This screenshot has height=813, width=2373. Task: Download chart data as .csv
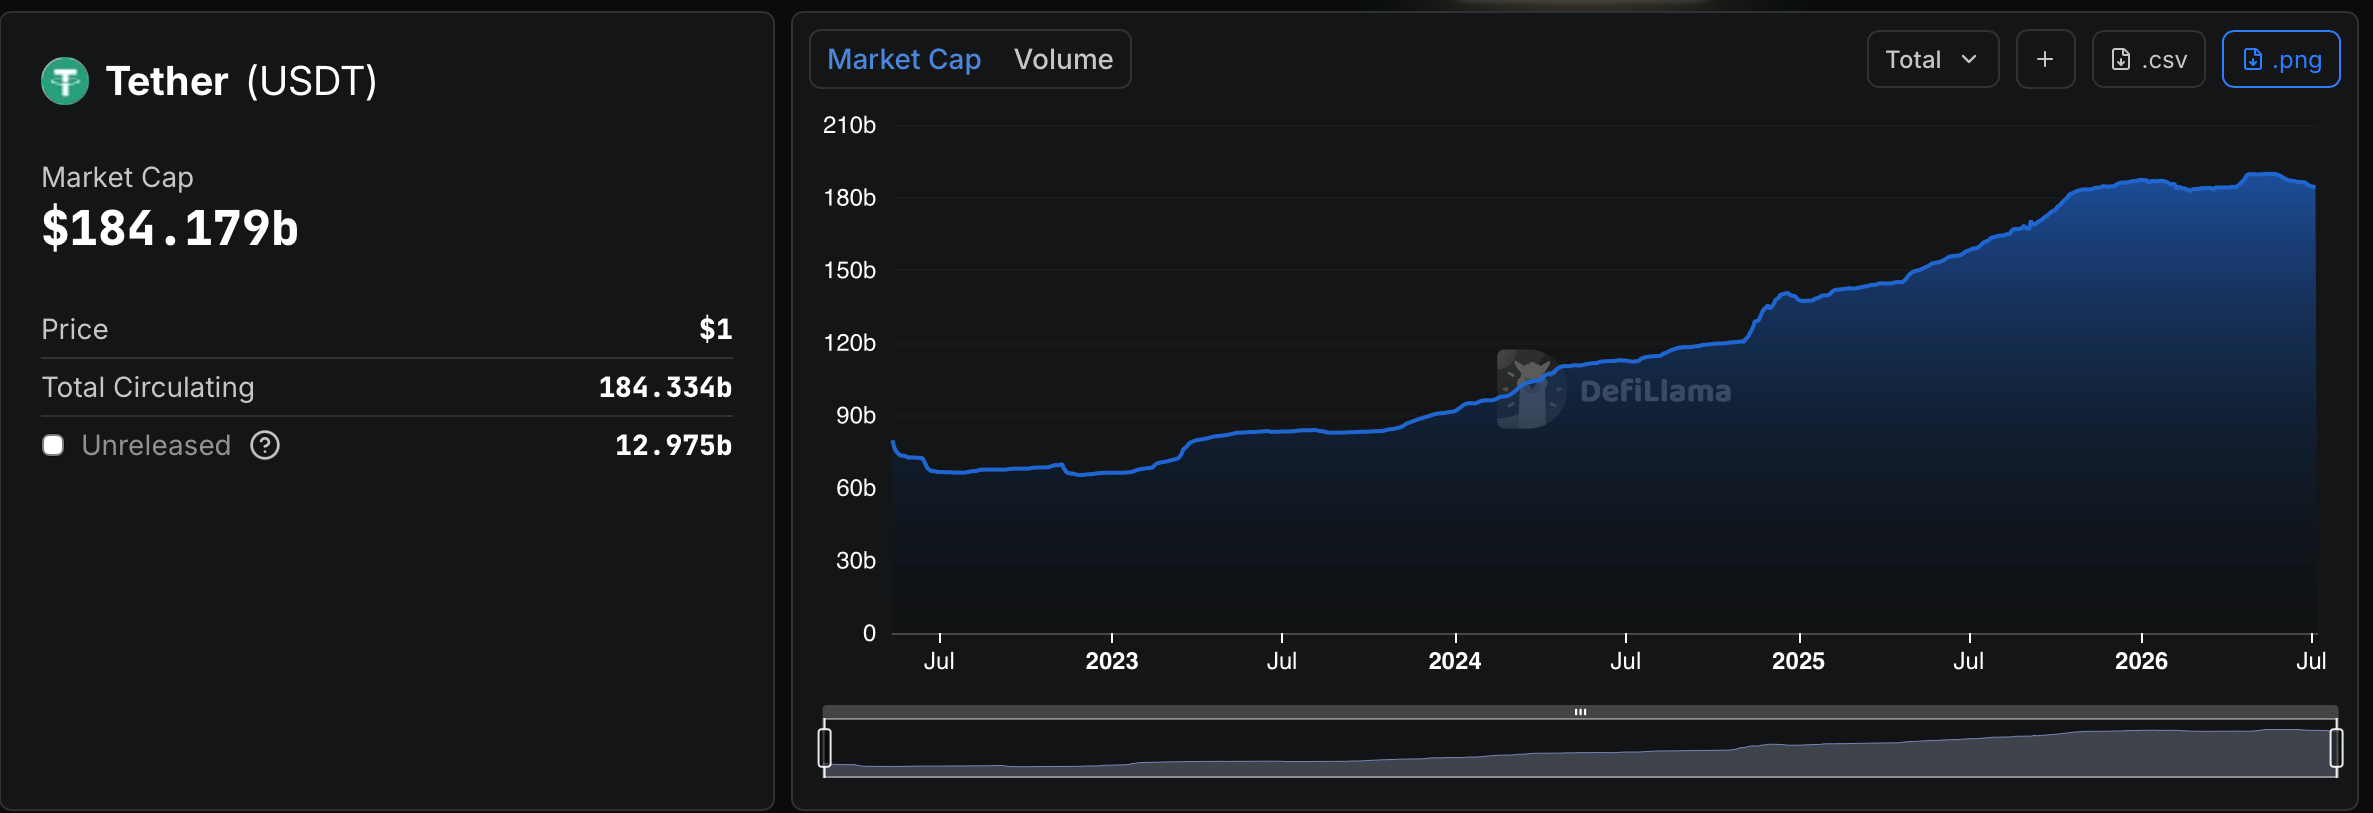tap(2148, 59)
